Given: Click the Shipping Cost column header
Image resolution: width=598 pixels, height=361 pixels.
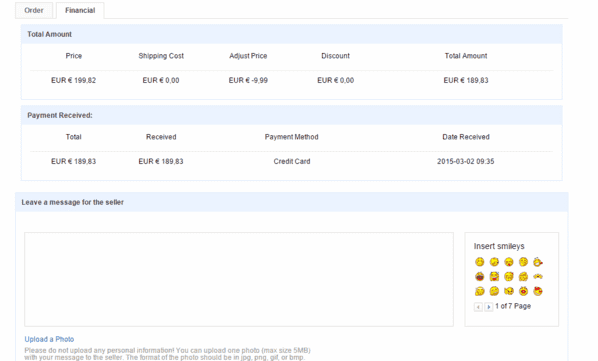Looking at the screenshot, I should [161, 56].
